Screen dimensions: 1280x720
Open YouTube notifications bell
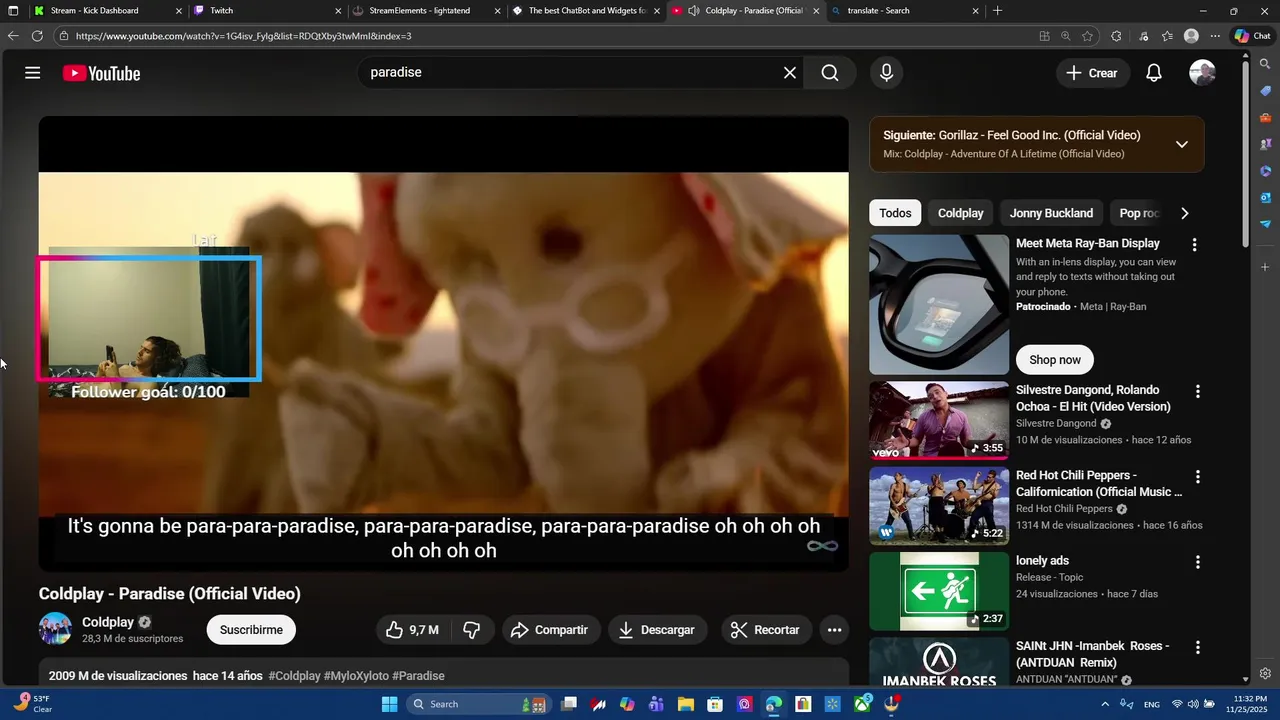(x=1154, y=73)
